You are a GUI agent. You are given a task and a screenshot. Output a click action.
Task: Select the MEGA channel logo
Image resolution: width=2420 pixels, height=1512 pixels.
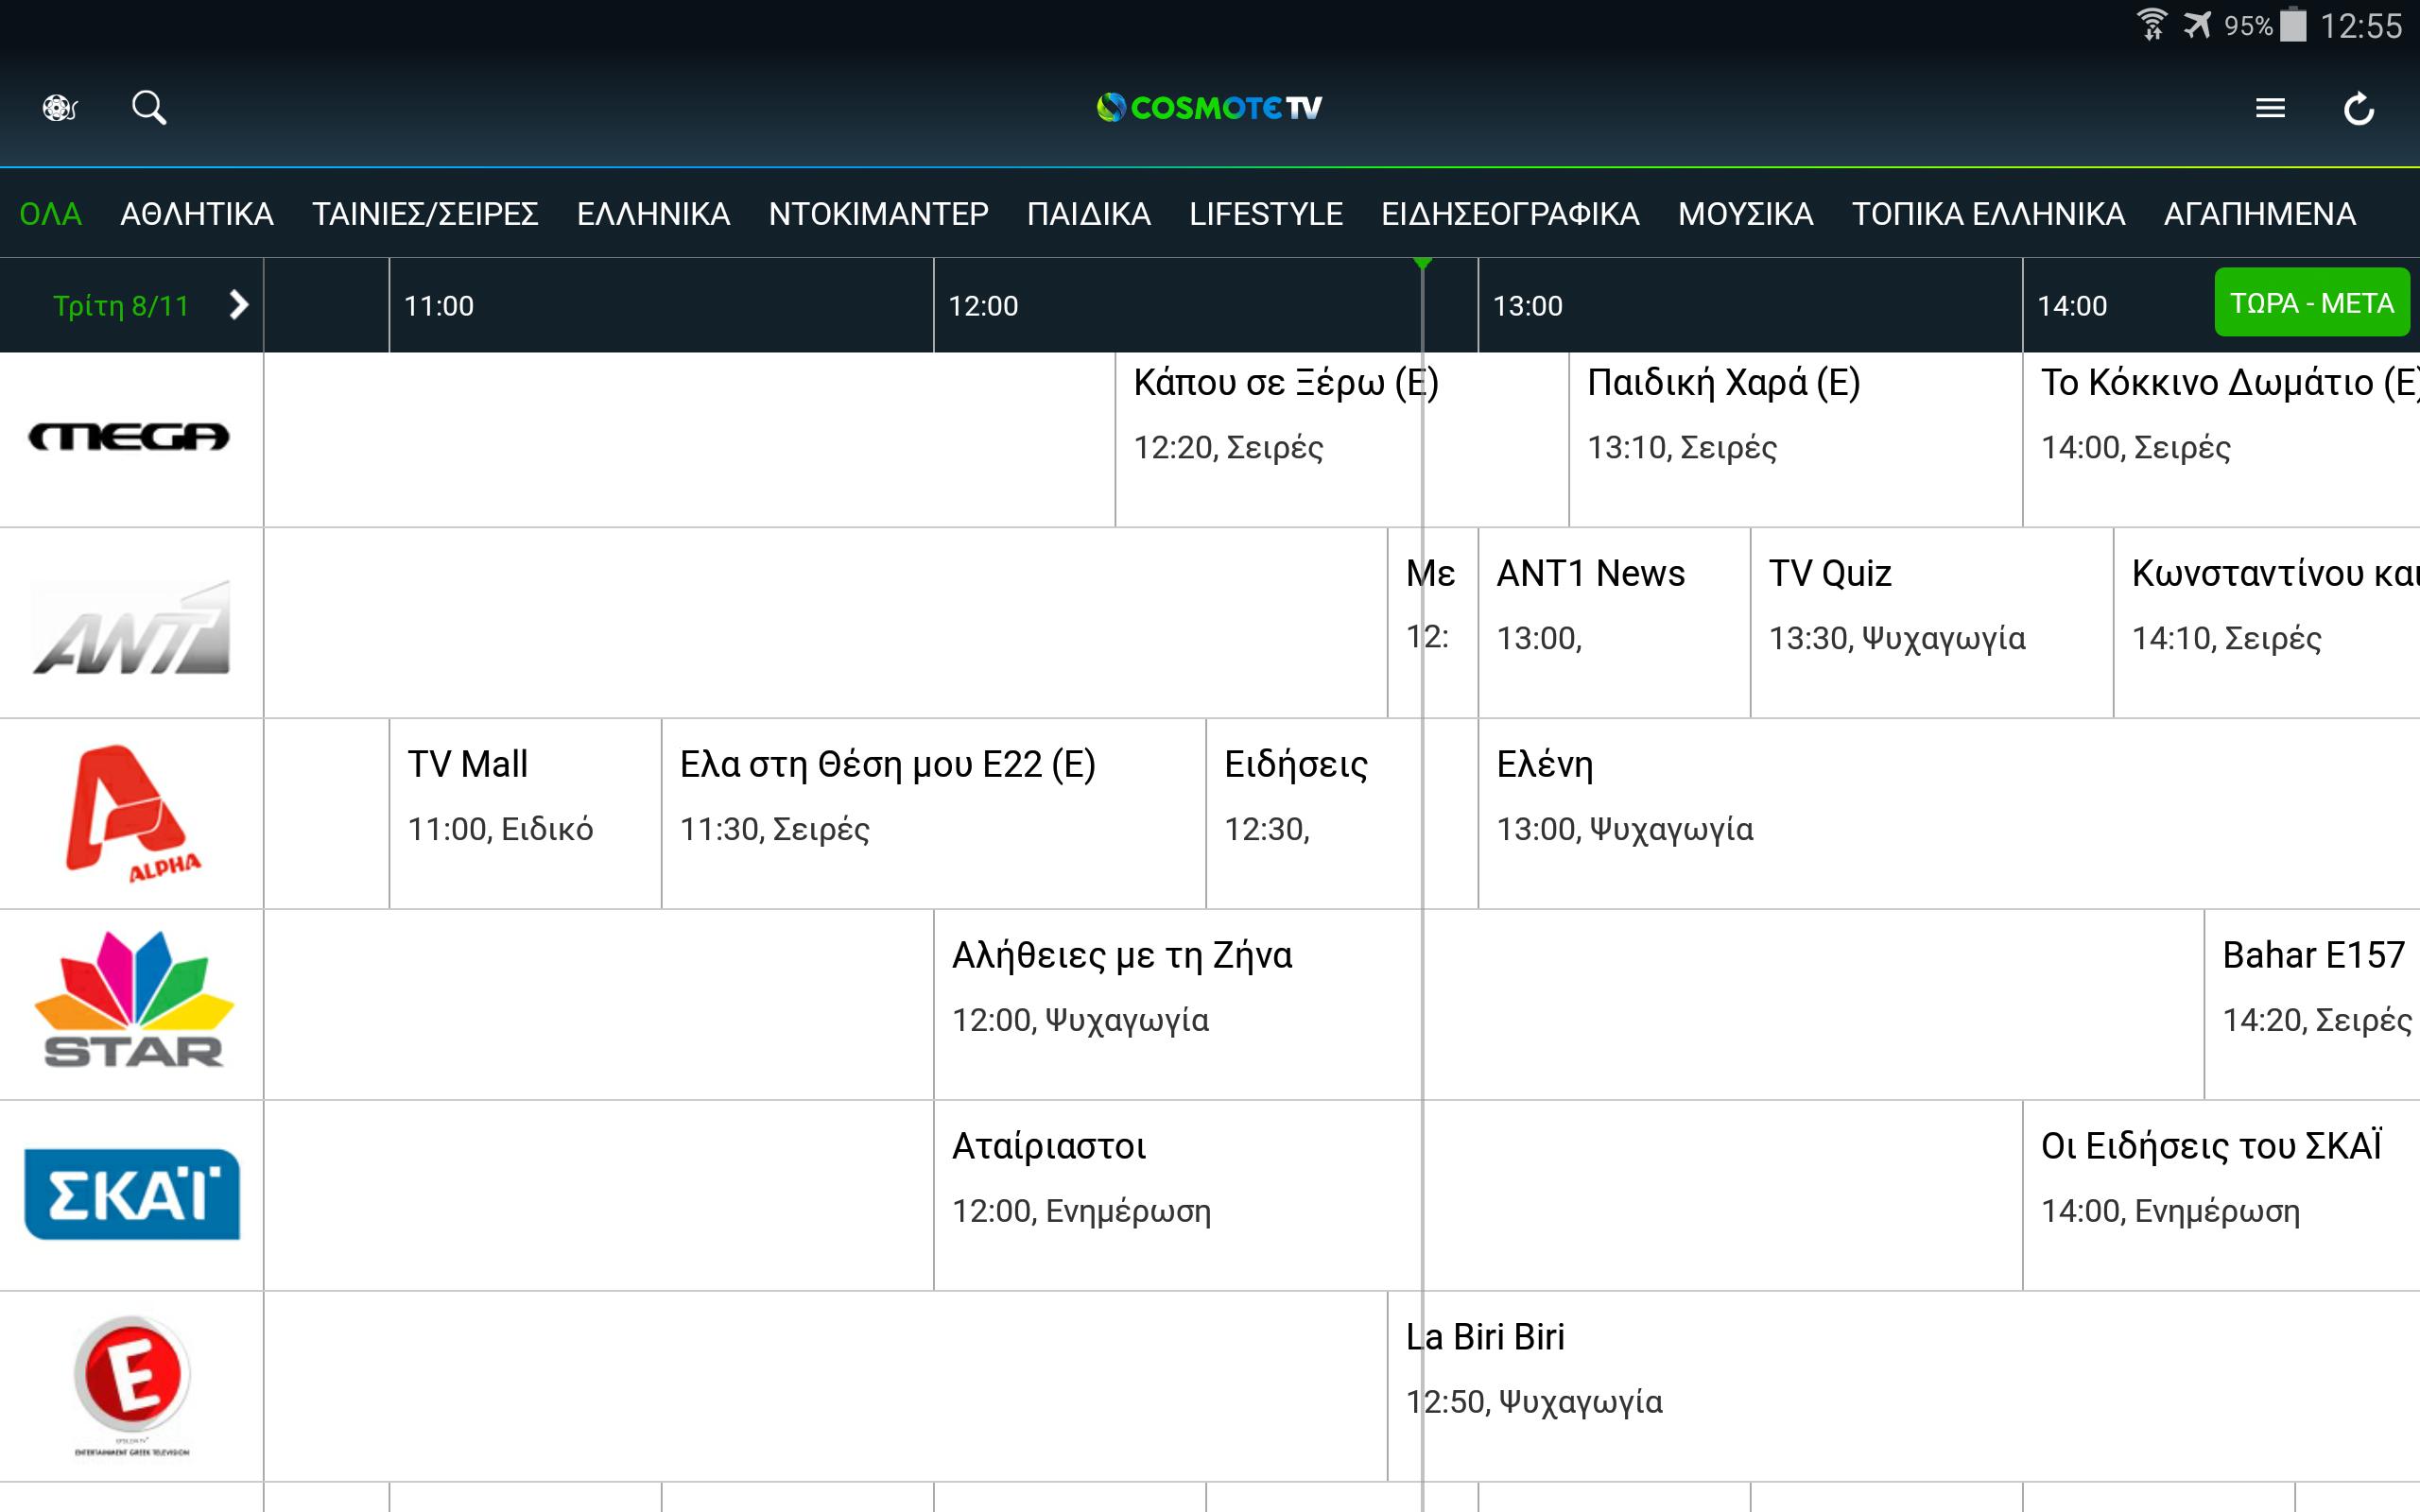pos(130,435)
